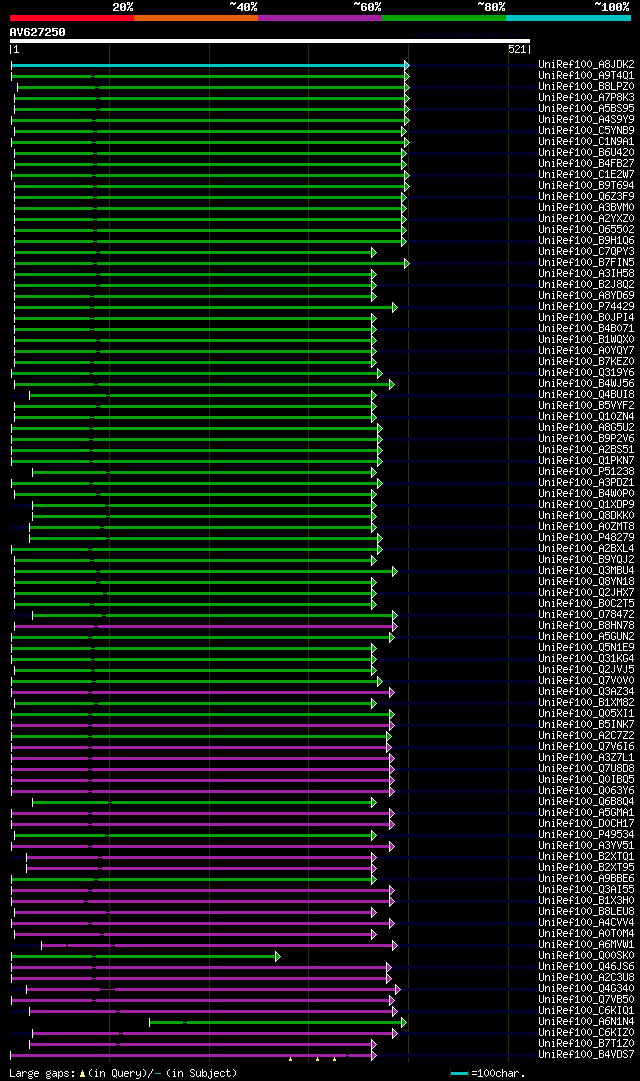Select the UniRef100_D0CH17 label
Image resolution: width=640 pixels, height=1081 pixels.
point(586,824)
